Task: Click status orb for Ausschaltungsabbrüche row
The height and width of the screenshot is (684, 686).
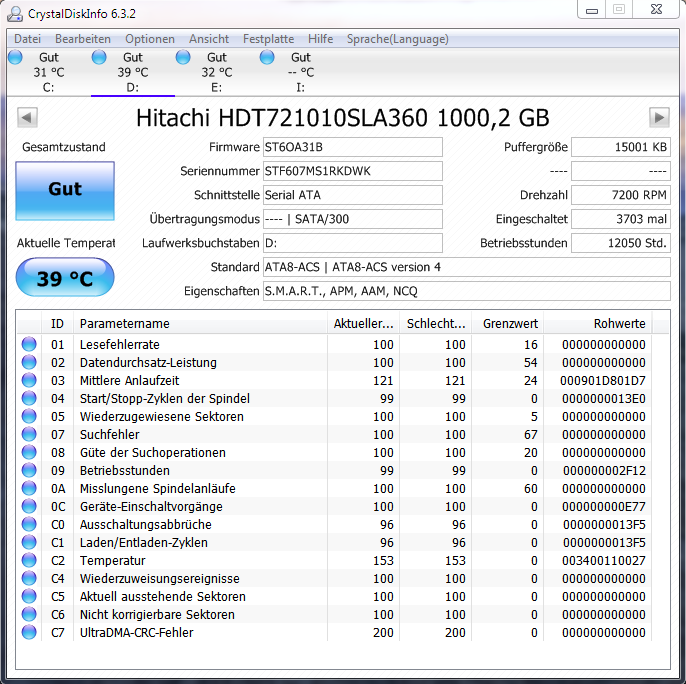Action: (29, 524)
